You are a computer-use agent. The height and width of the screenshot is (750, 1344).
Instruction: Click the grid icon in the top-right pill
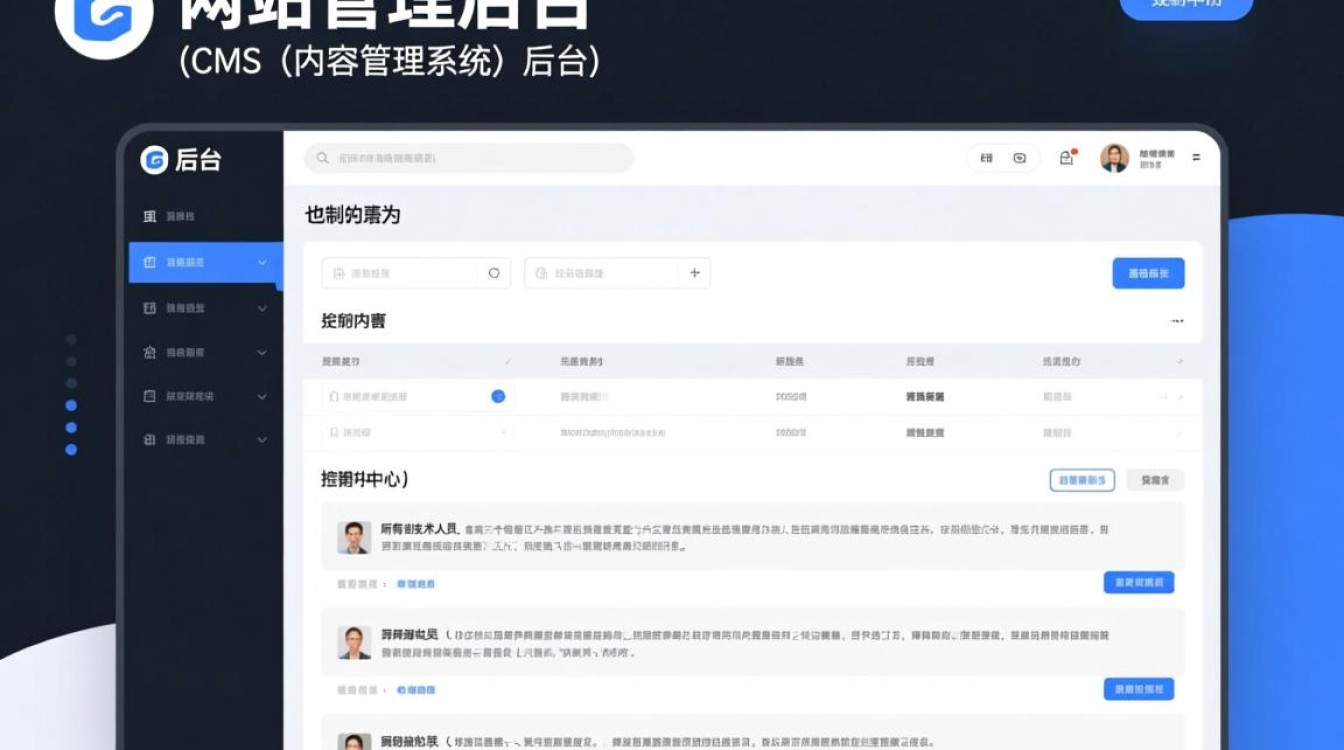click(x=987, y=158)
